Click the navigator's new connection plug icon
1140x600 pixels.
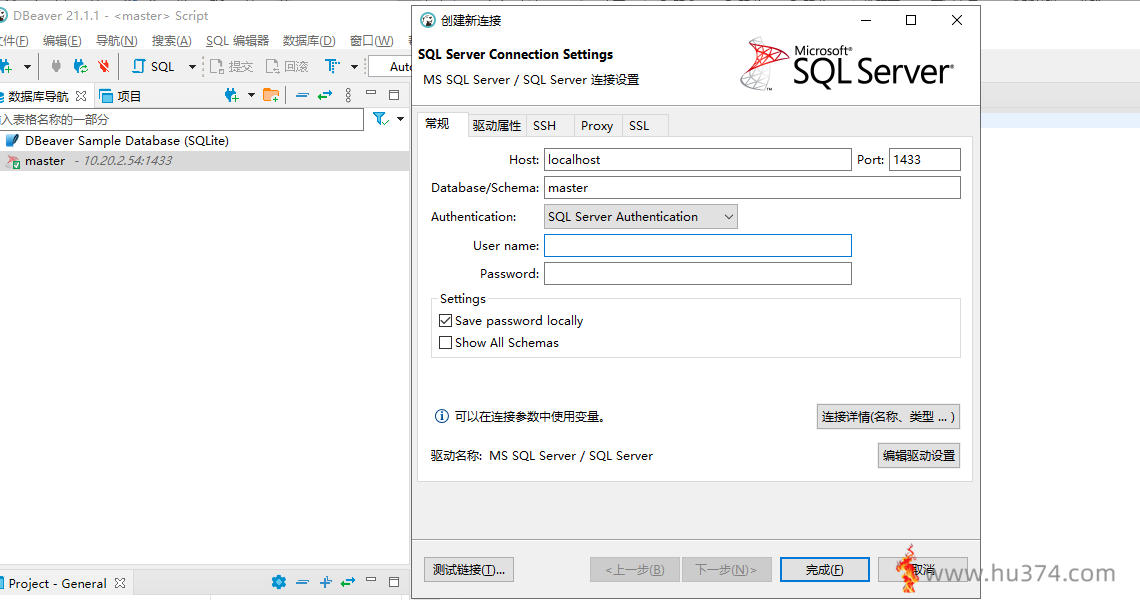point(231,95)
